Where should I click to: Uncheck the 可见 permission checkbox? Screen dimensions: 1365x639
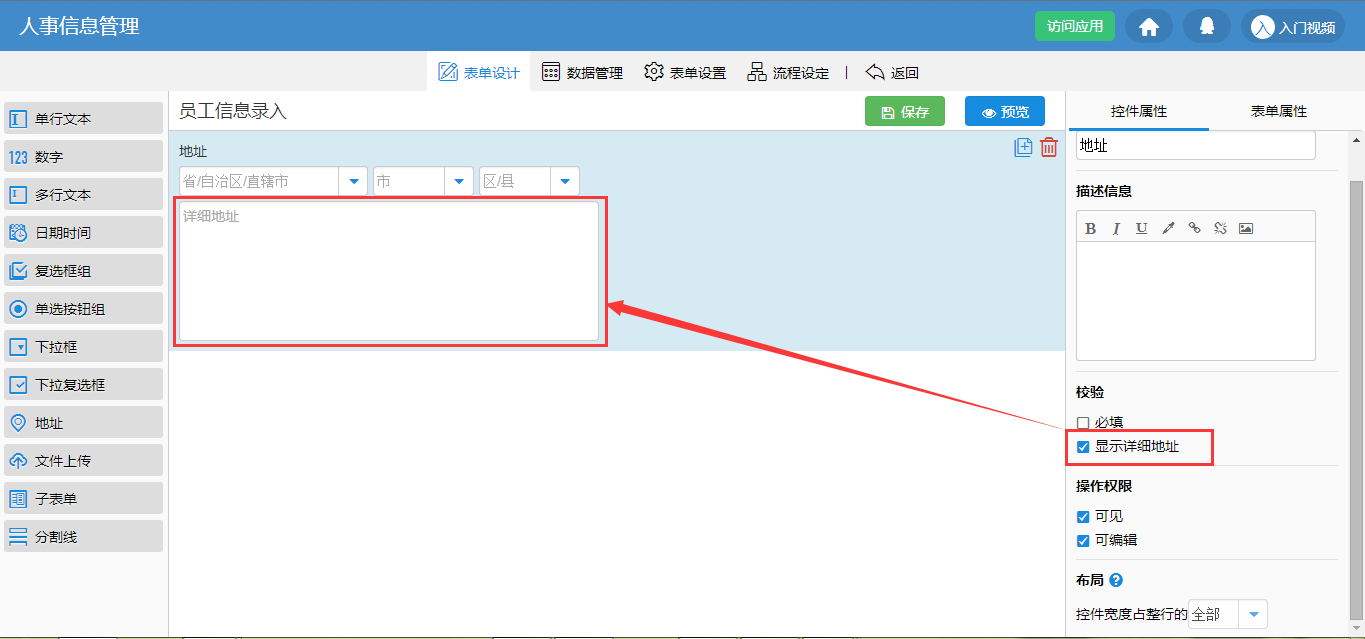click(x=1083, y=517)
